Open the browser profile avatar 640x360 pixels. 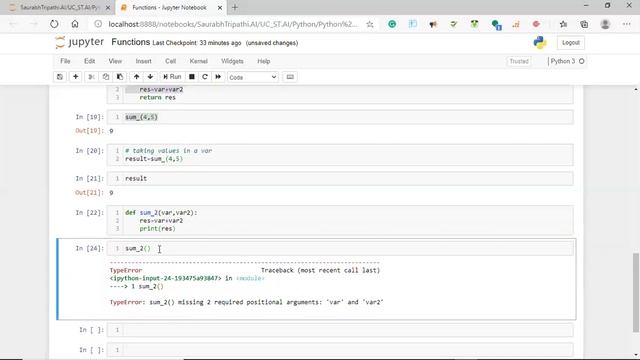click(x=605, y=24)
